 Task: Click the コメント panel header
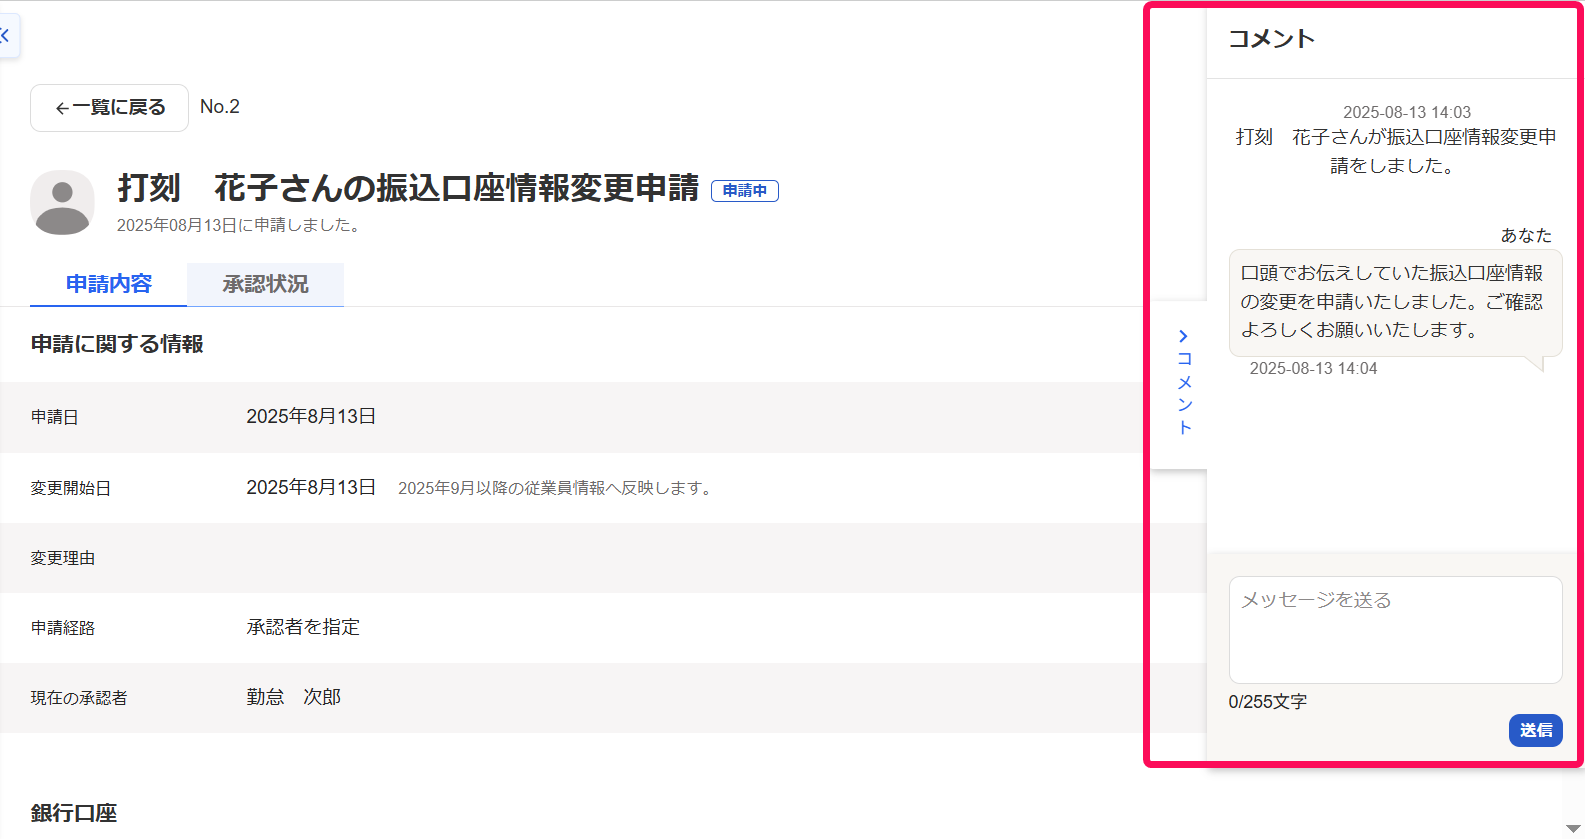coord(1271,39)
